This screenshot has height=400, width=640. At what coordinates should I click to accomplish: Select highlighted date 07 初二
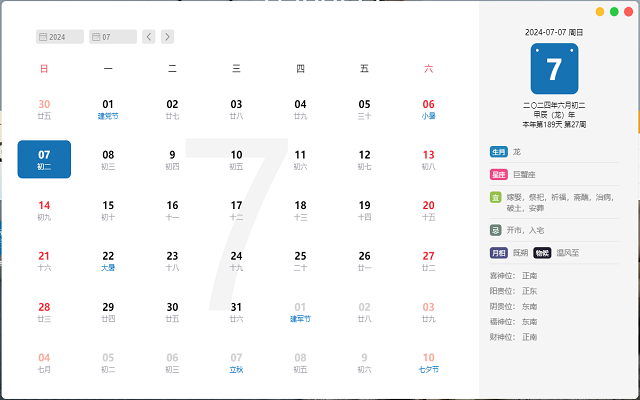[44, 159]
